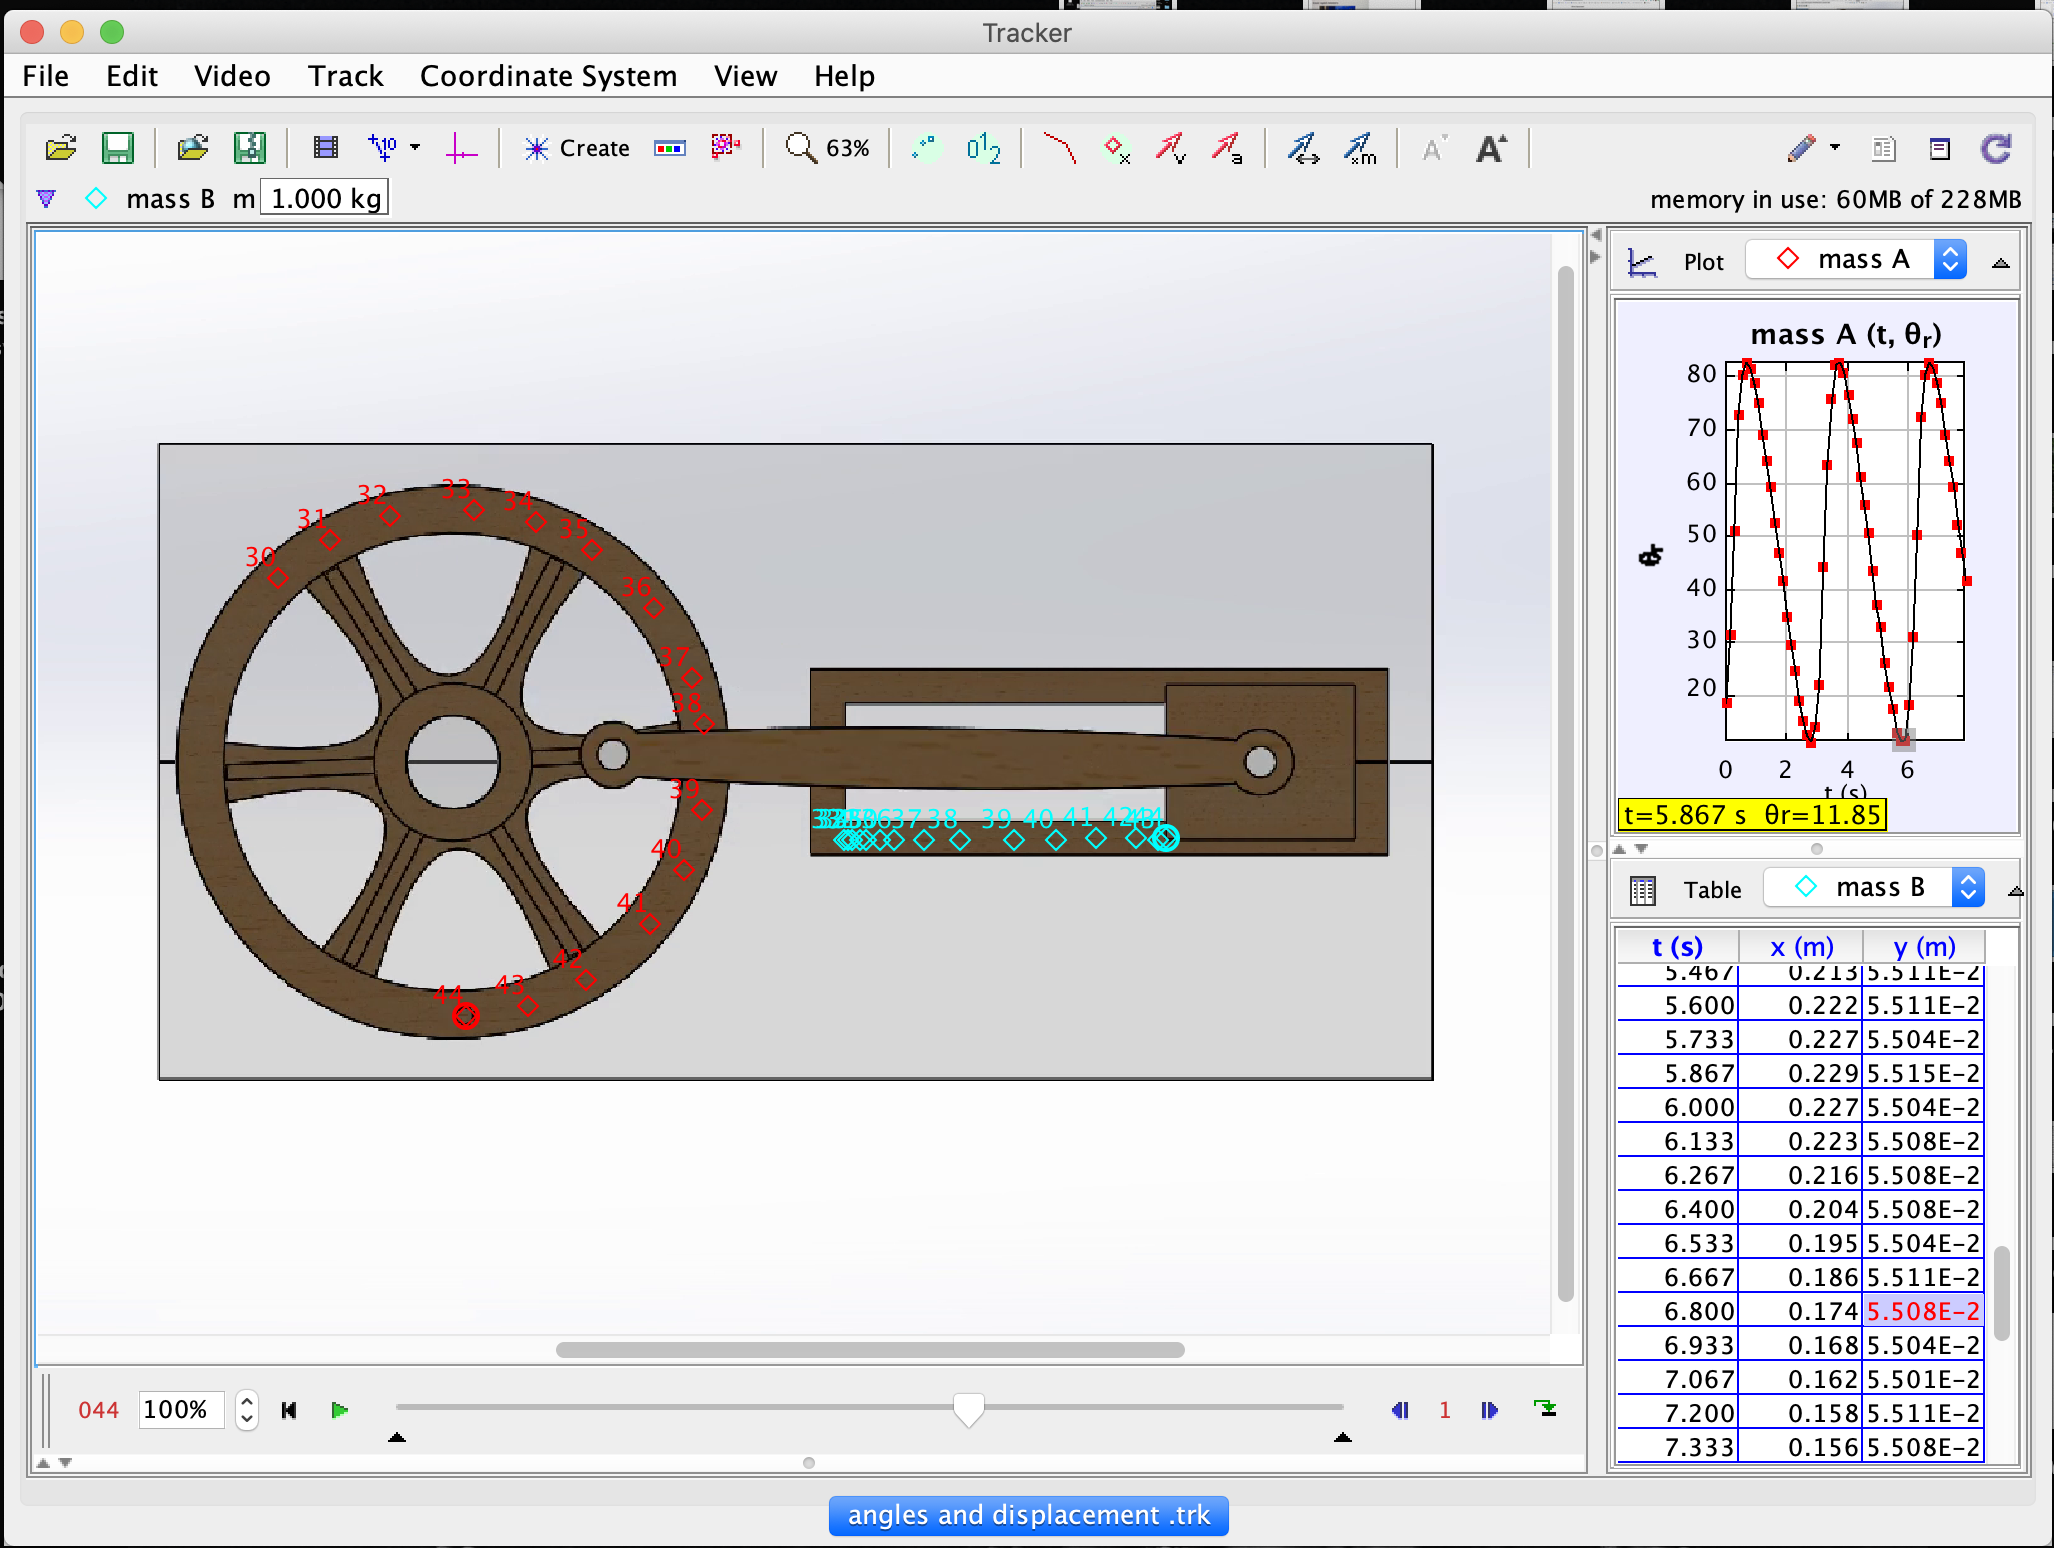2054x1548 pixels.
Task: Open the table track selector showing mass B
Action: (1874, 887)
